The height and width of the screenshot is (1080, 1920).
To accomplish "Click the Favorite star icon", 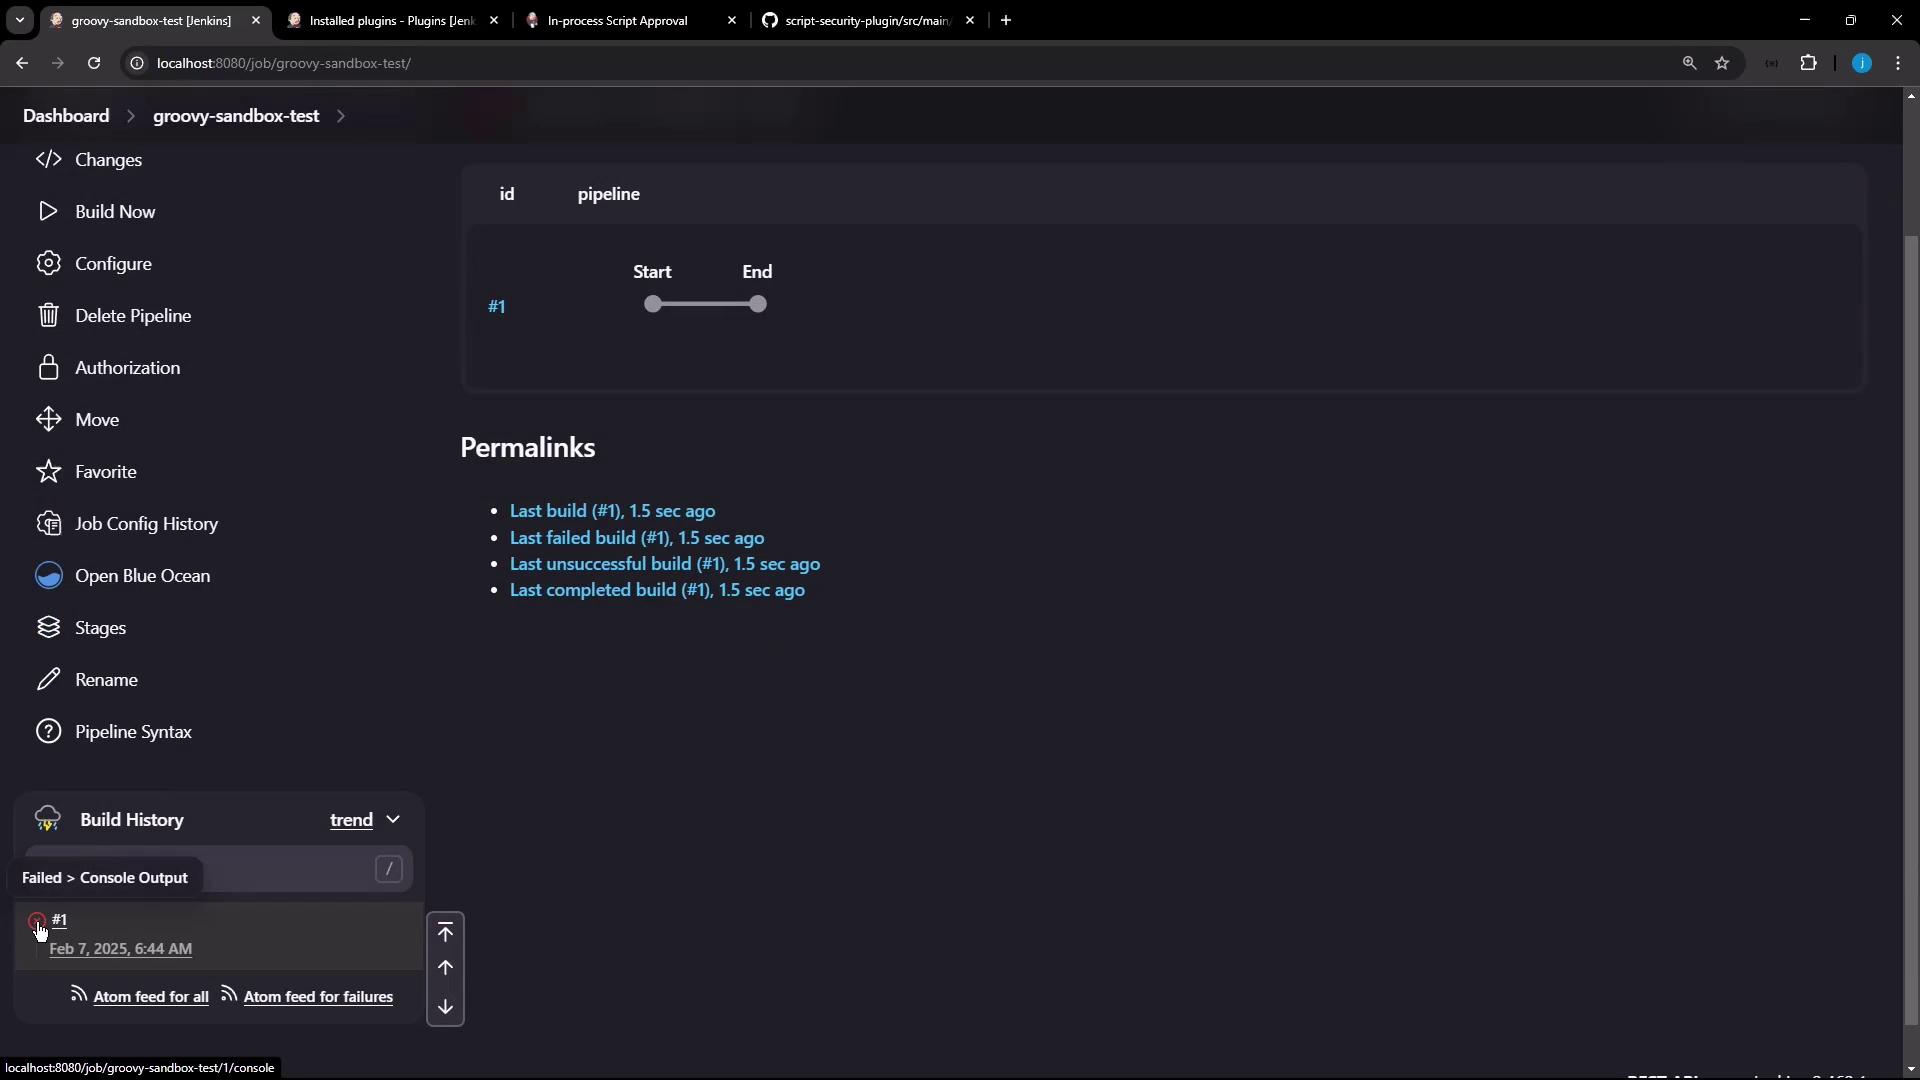I will [48, 471].
